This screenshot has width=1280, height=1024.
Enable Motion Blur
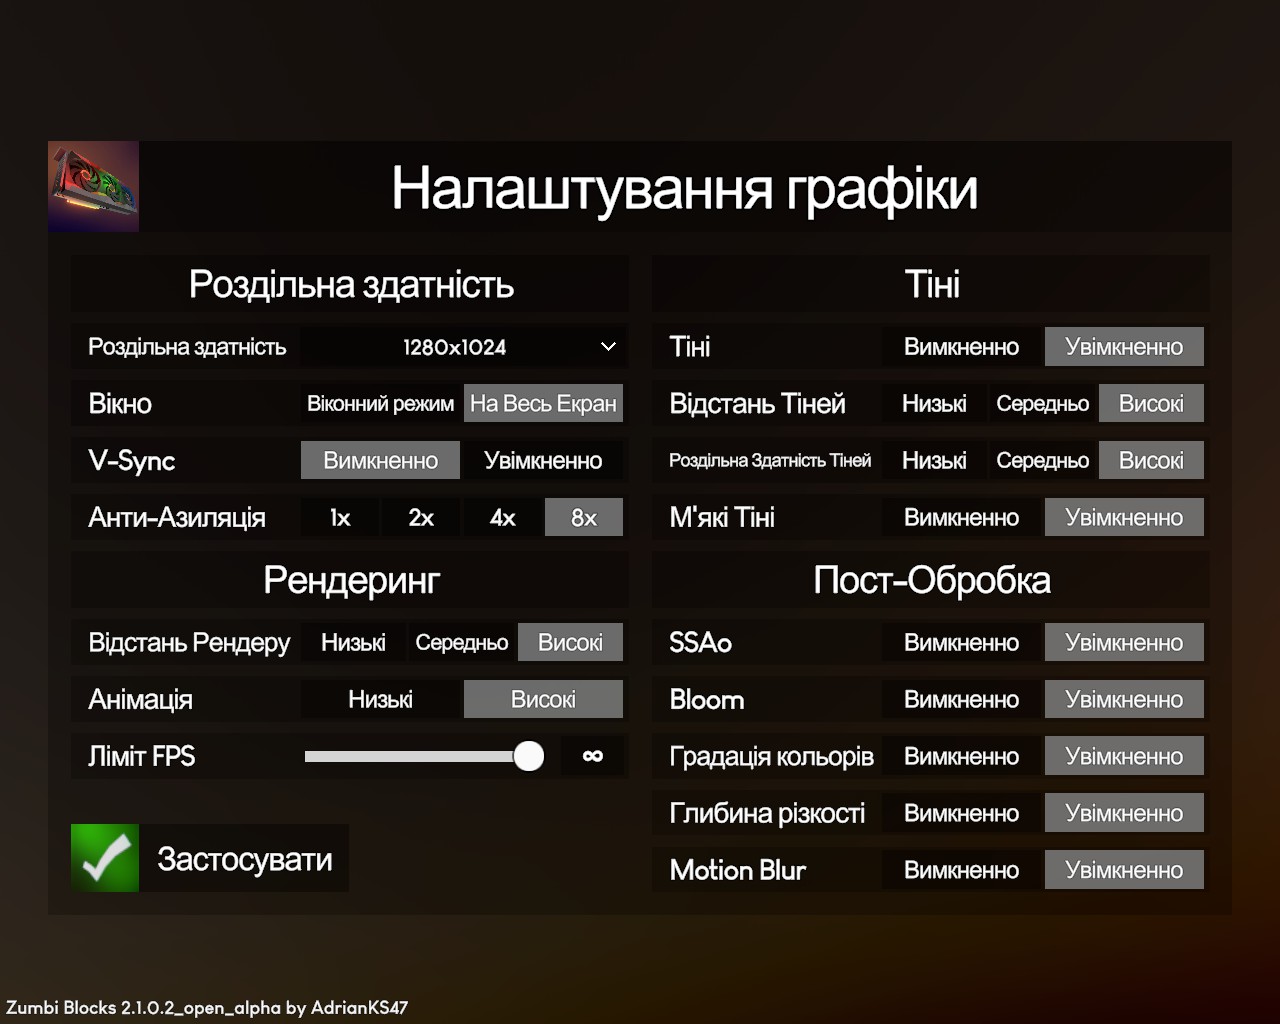1124,871
